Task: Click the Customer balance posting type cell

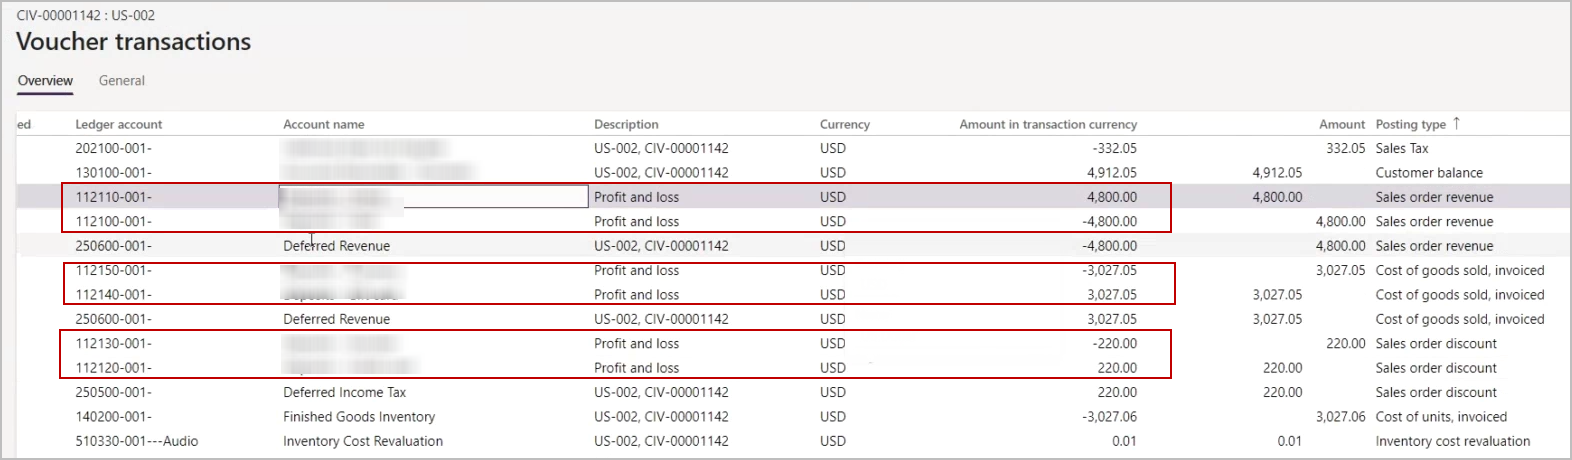Action: tap(1428, 173)
